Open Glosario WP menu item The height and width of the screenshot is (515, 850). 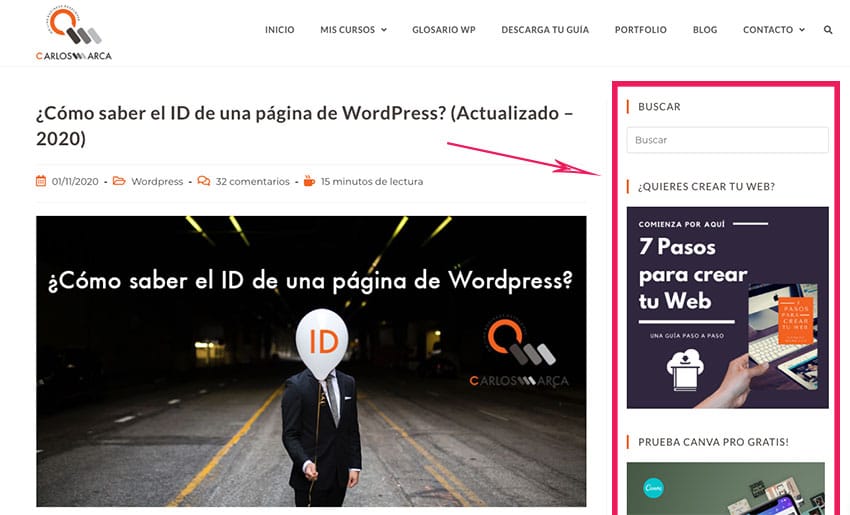pos(443,30)
